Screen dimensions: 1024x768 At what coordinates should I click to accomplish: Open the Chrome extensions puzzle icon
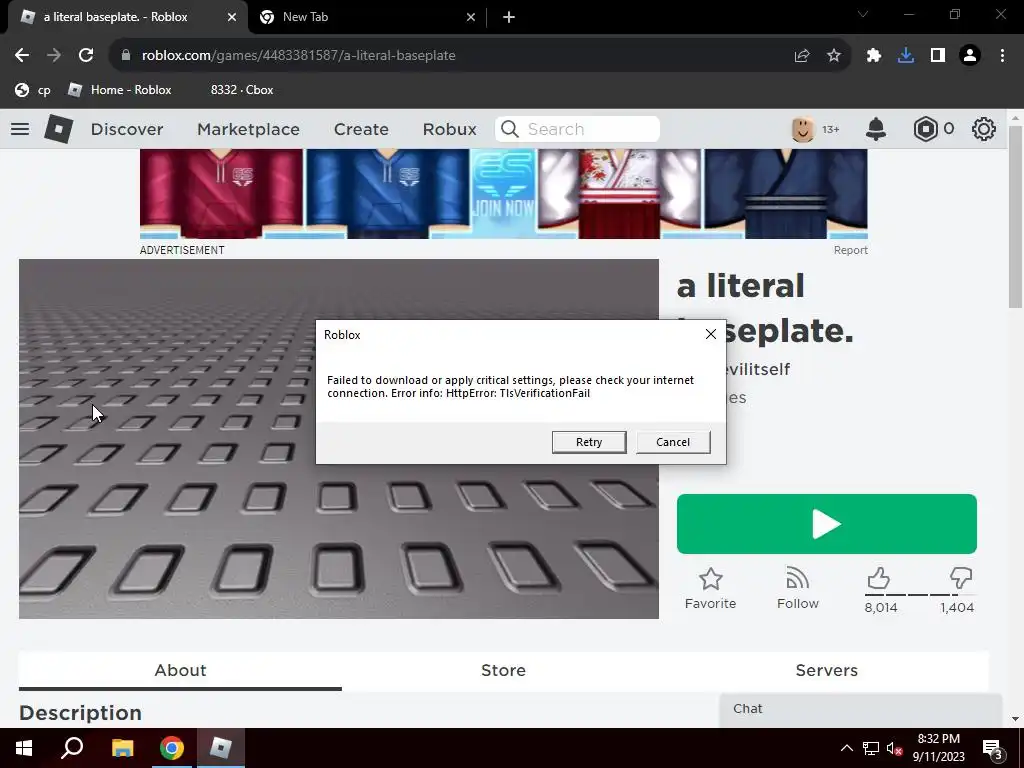[873, 56]
